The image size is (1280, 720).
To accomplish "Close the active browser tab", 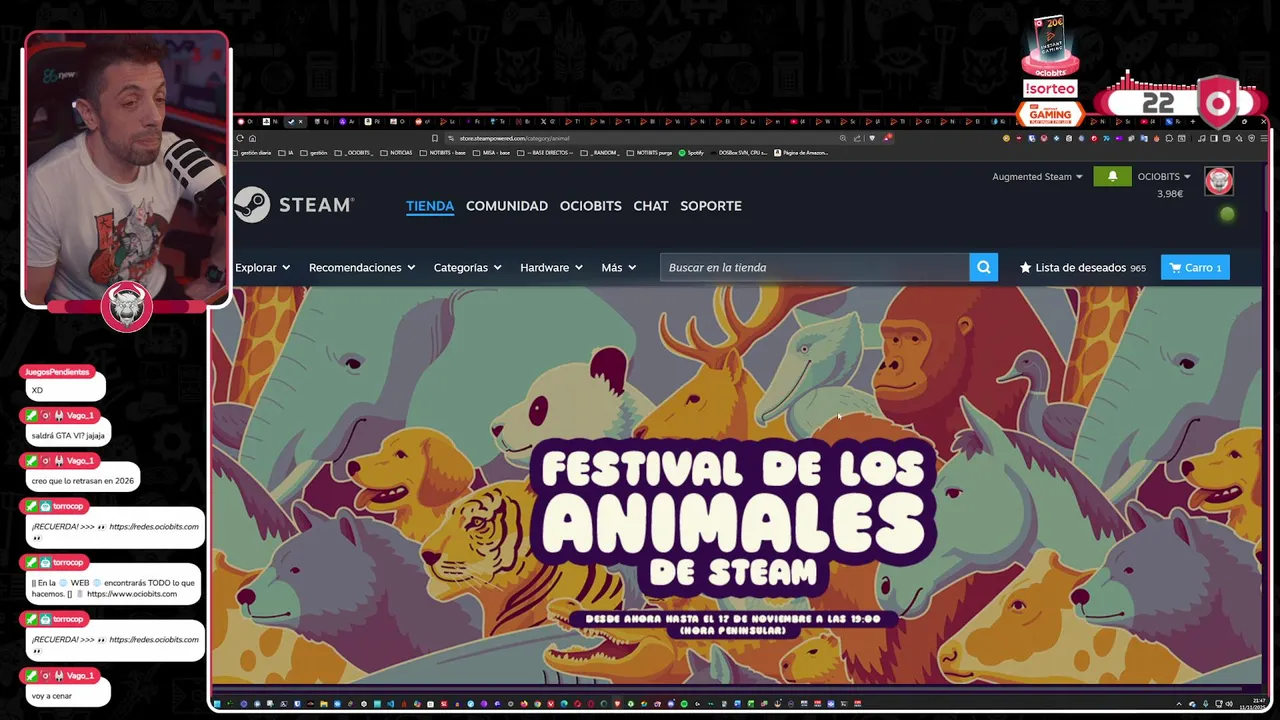I will point(300,122).
